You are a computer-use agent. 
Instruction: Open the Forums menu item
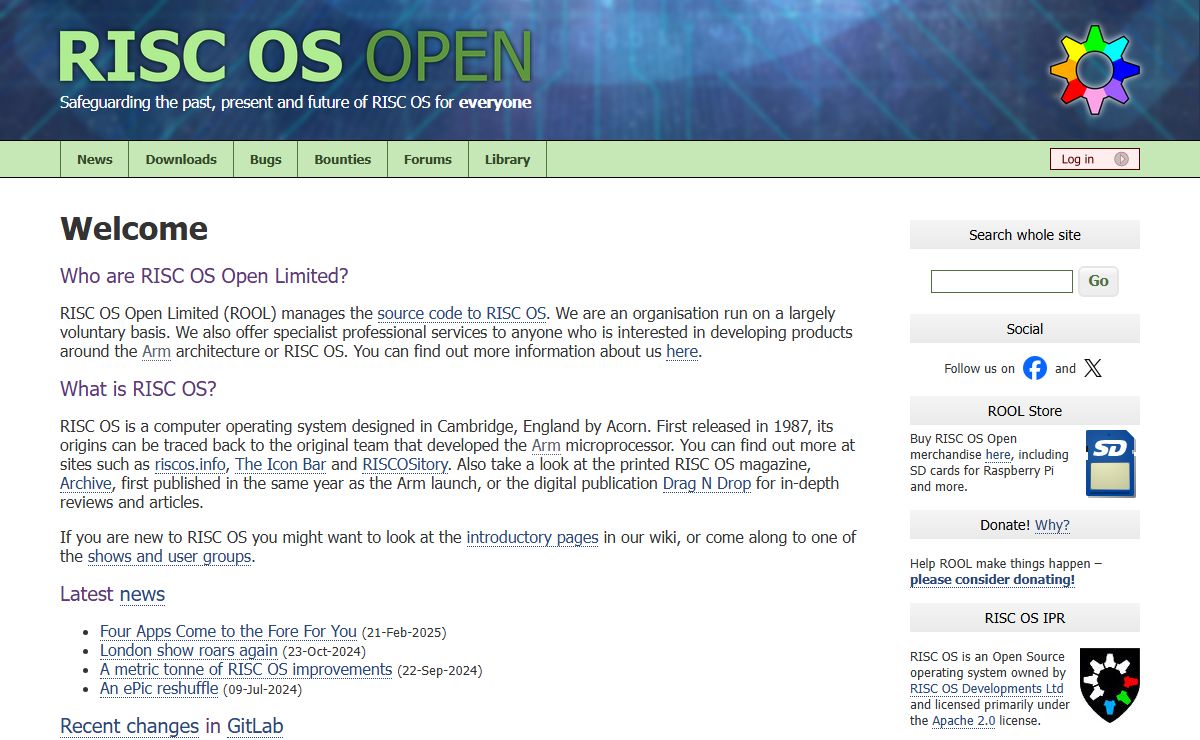click(428, 159)
